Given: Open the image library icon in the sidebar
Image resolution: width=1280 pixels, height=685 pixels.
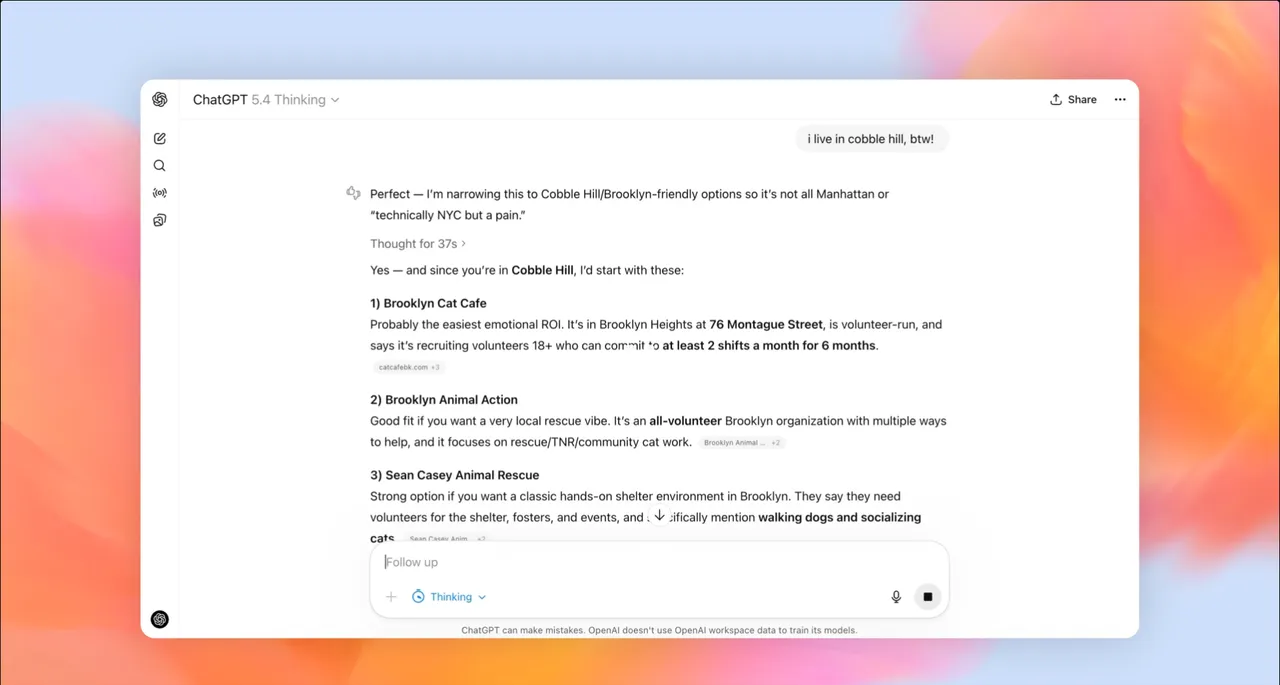Looking at the screenshot, I should [x=160, y=220].
